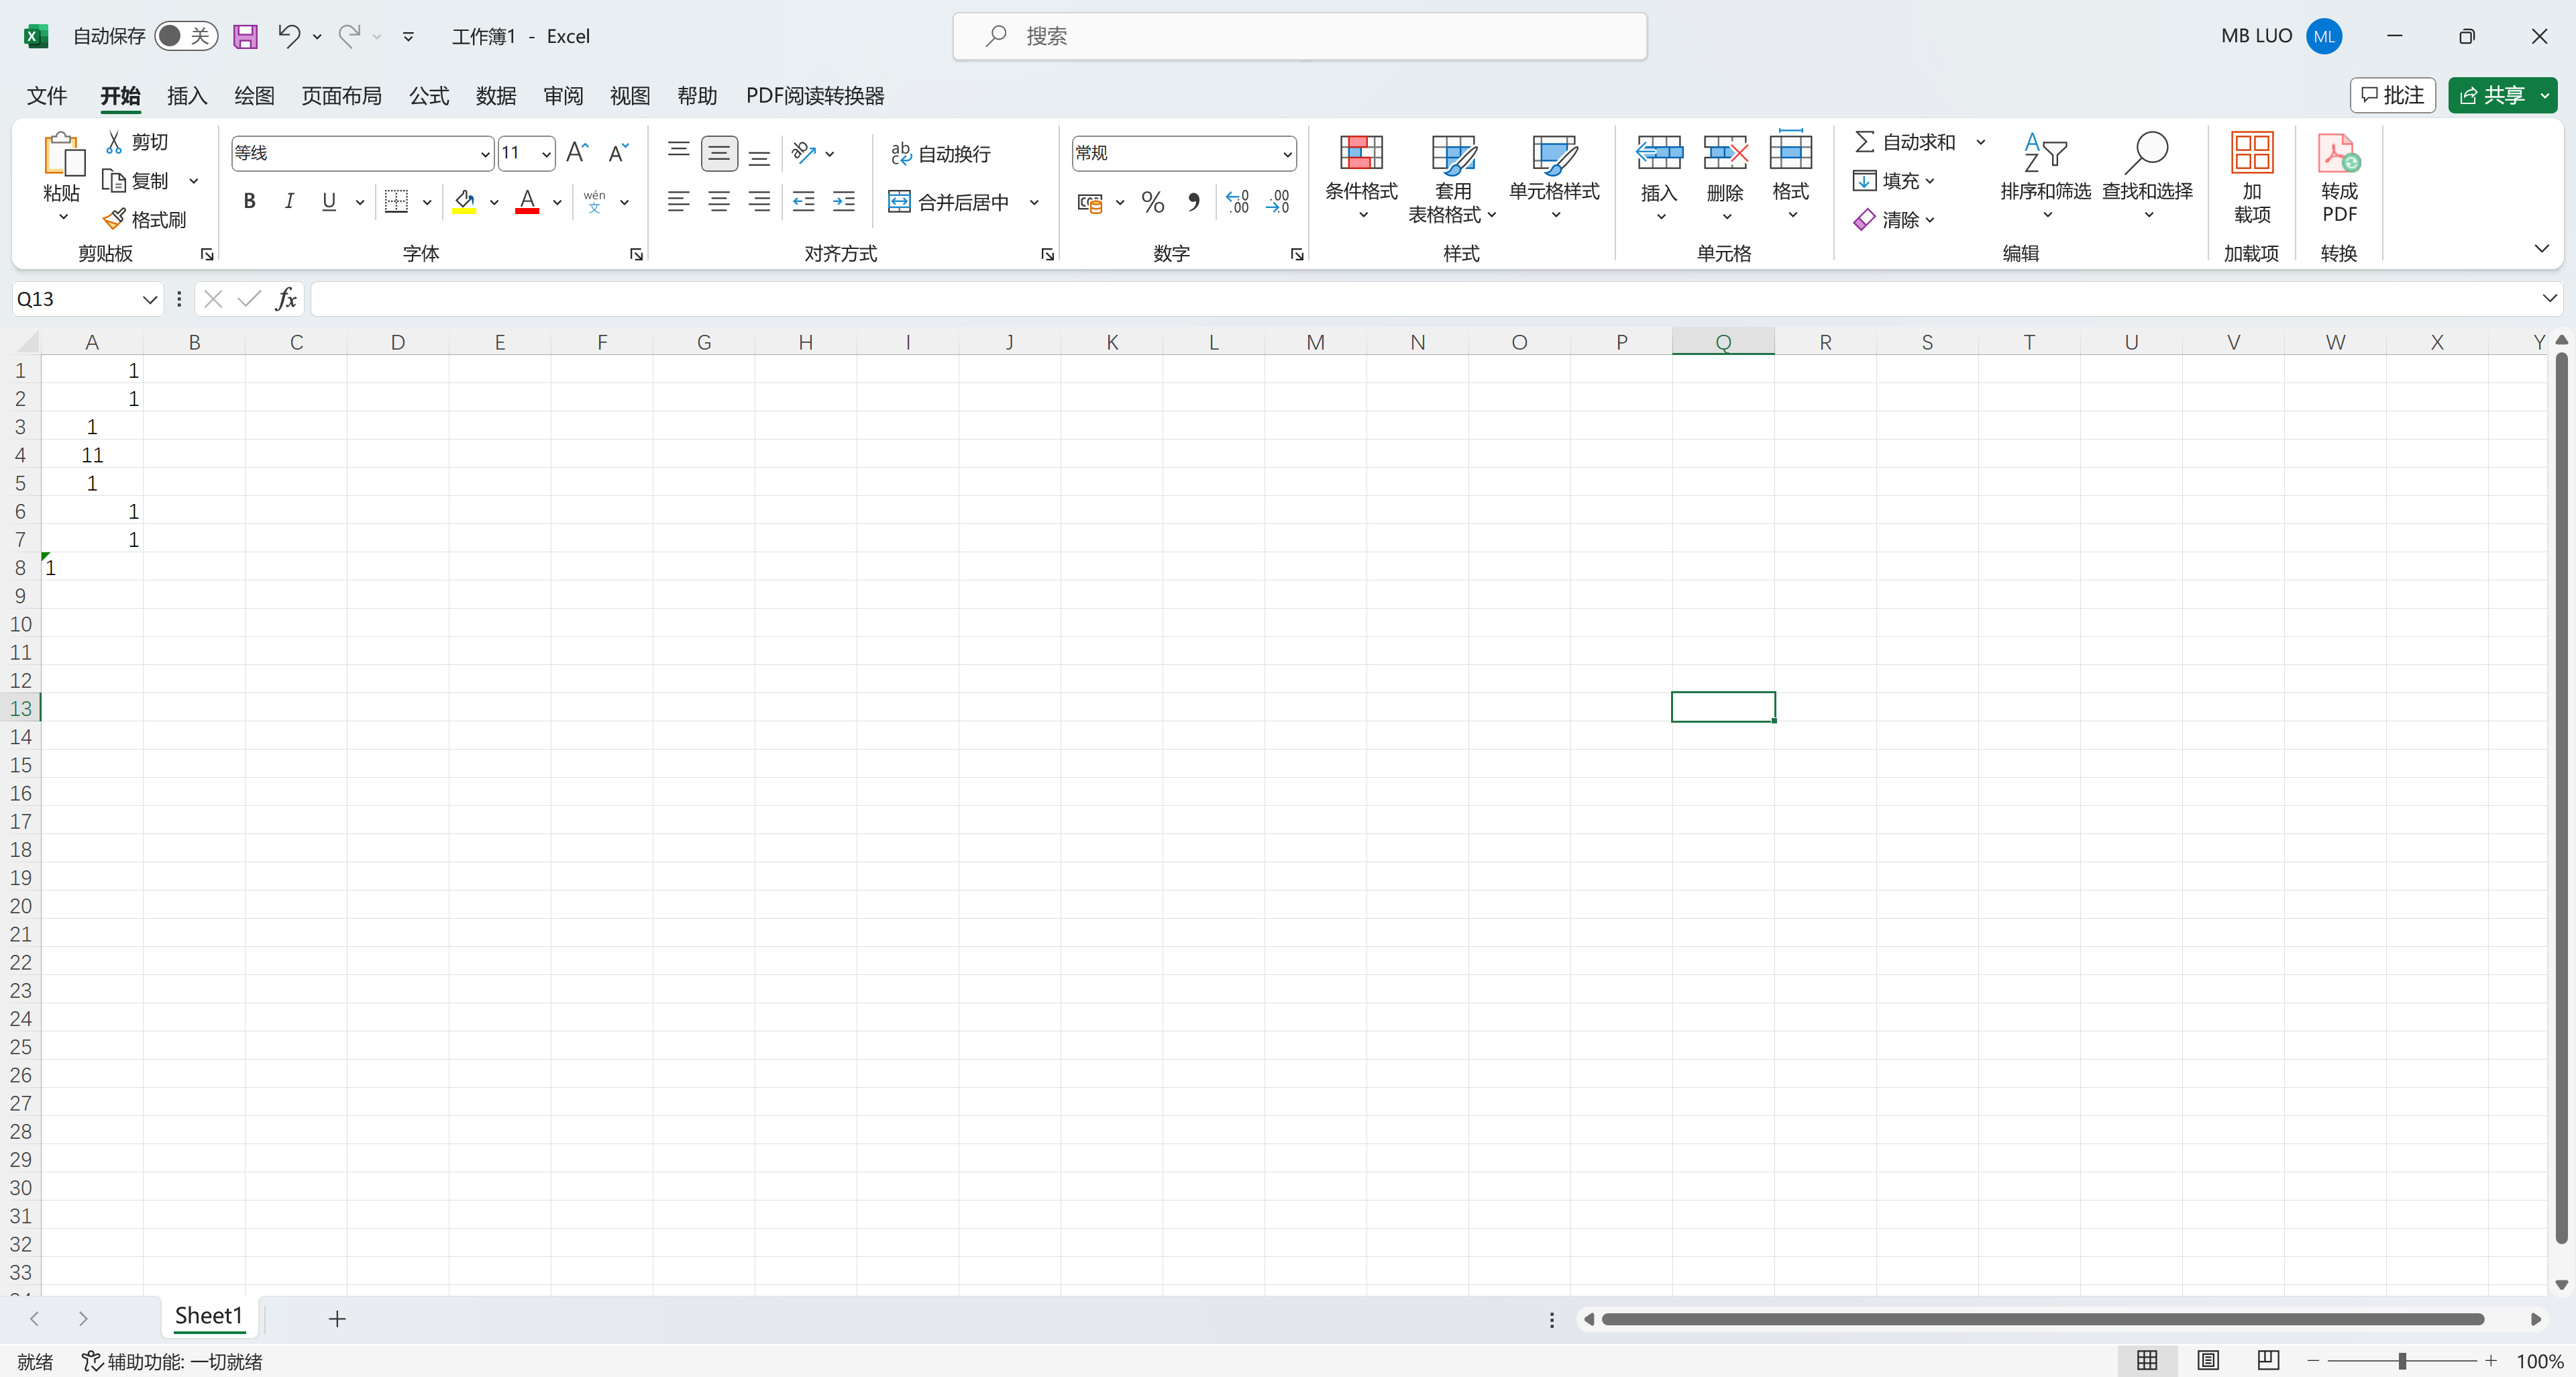Screen dimensions: 2576x1377
Task: Increase font size with A^ icon
Action: point(577,153)
